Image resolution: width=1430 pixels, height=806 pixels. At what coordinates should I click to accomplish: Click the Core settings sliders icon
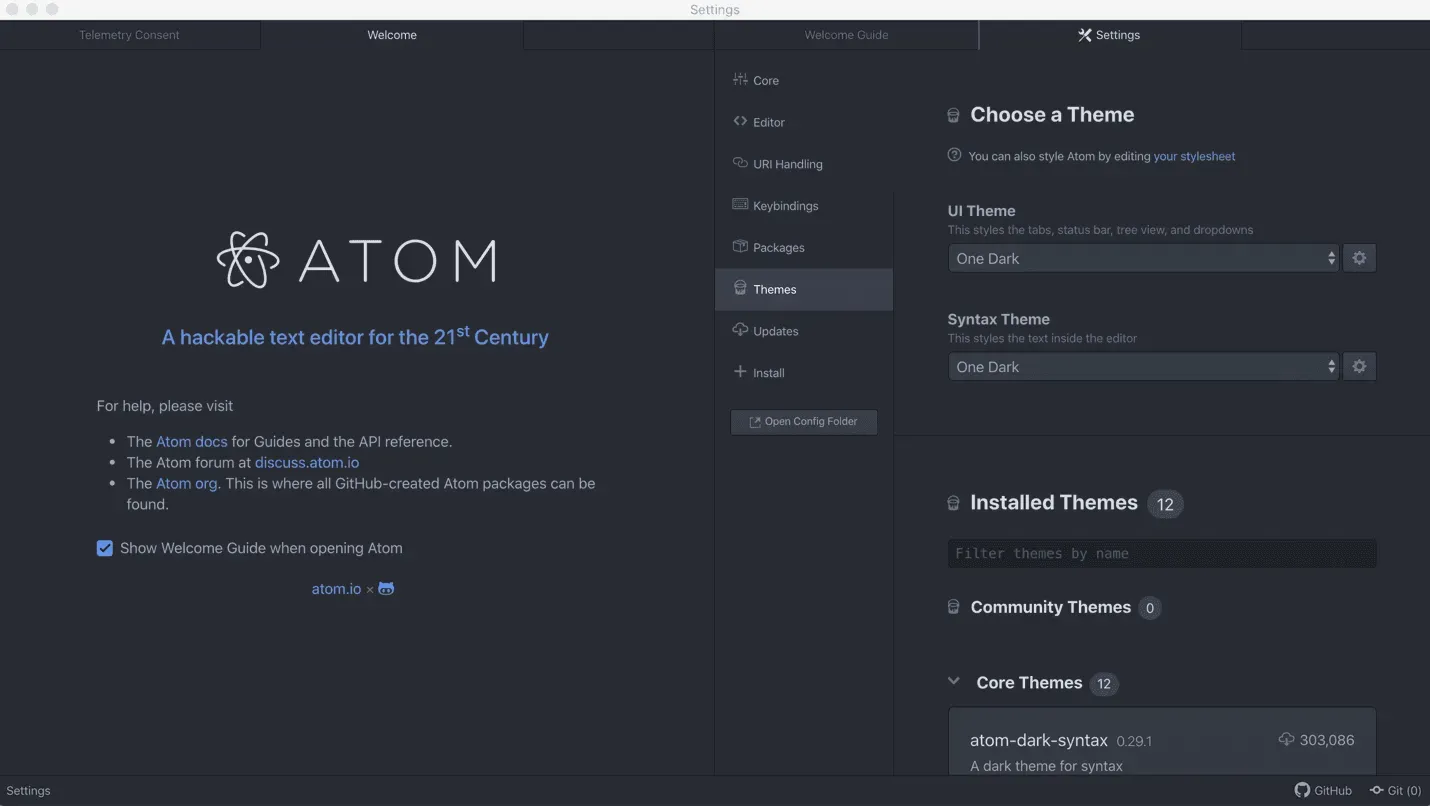[x=740, y=79]
